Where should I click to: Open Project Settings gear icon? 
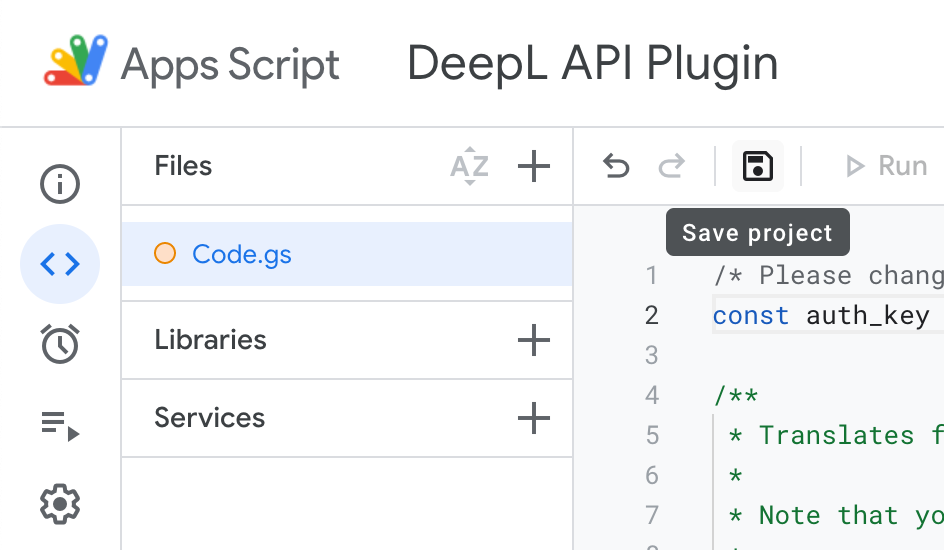[x=60, y=503]
